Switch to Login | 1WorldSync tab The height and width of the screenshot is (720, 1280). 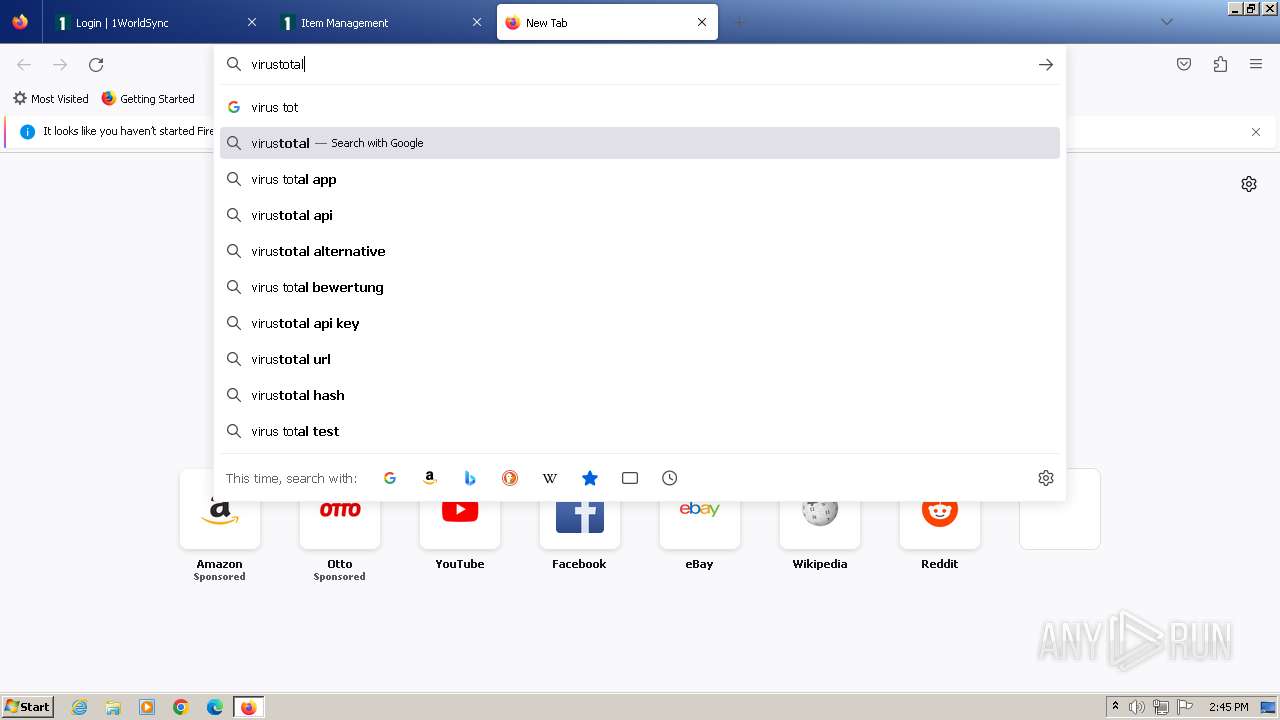(x=157, y=22)
